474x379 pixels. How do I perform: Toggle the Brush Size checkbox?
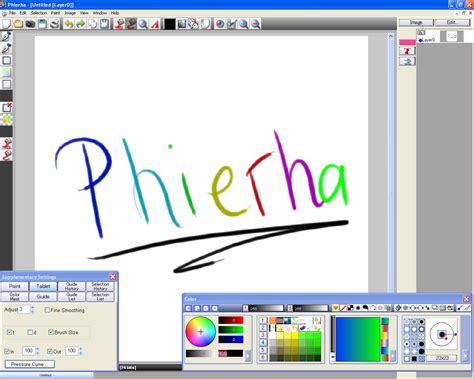[x=51, y=332]
